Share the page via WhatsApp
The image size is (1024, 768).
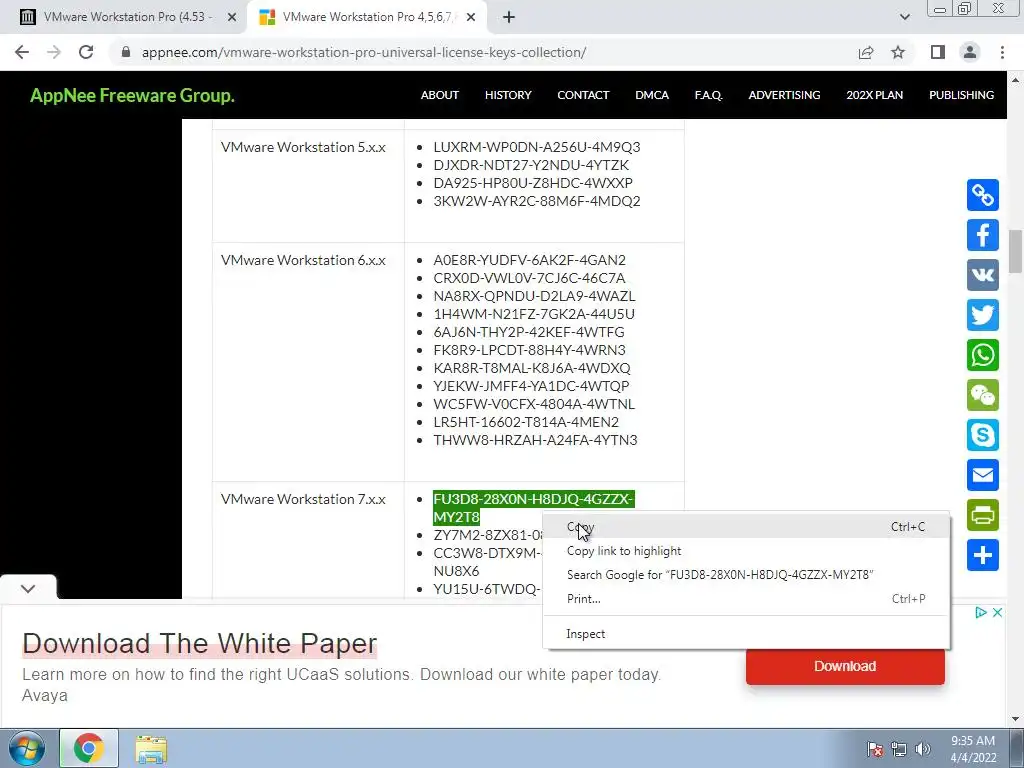pos(983,355)
